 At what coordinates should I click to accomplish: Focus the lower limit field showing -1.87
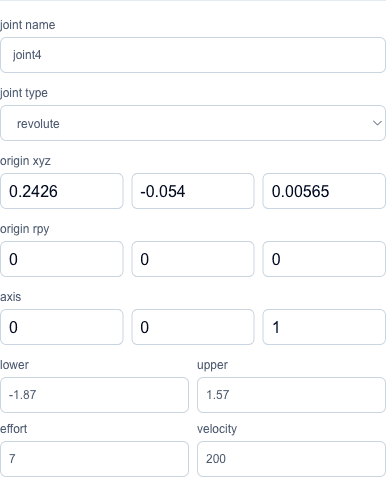[x=94, y=395]
